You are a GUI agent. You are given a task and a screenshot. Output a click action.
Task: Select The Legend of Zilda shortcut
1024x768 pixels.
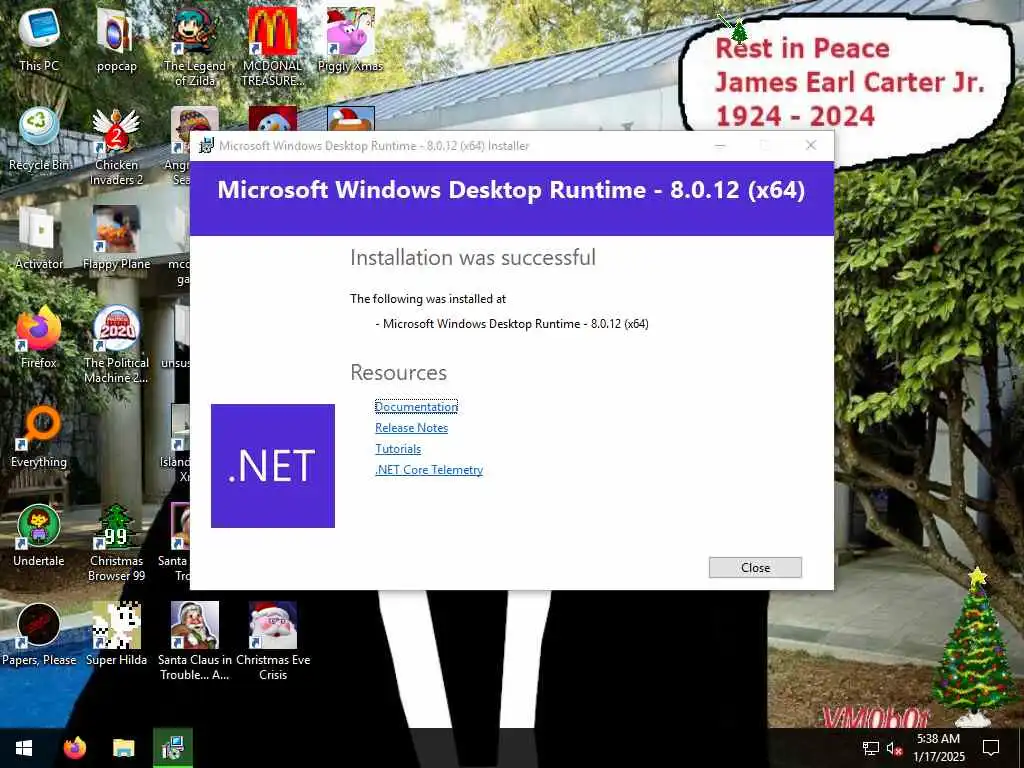pos(195,46)
